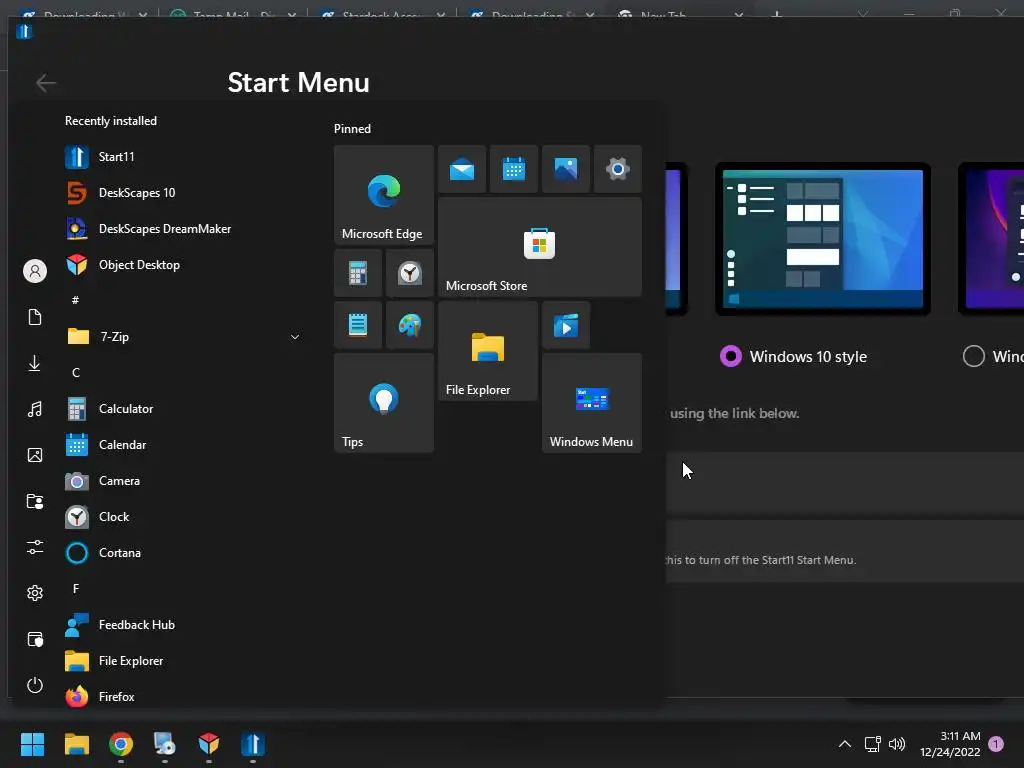Open Google Chrome from the taskbar
The height and width of the screenshot is (768, 1024).
[121, 744]
